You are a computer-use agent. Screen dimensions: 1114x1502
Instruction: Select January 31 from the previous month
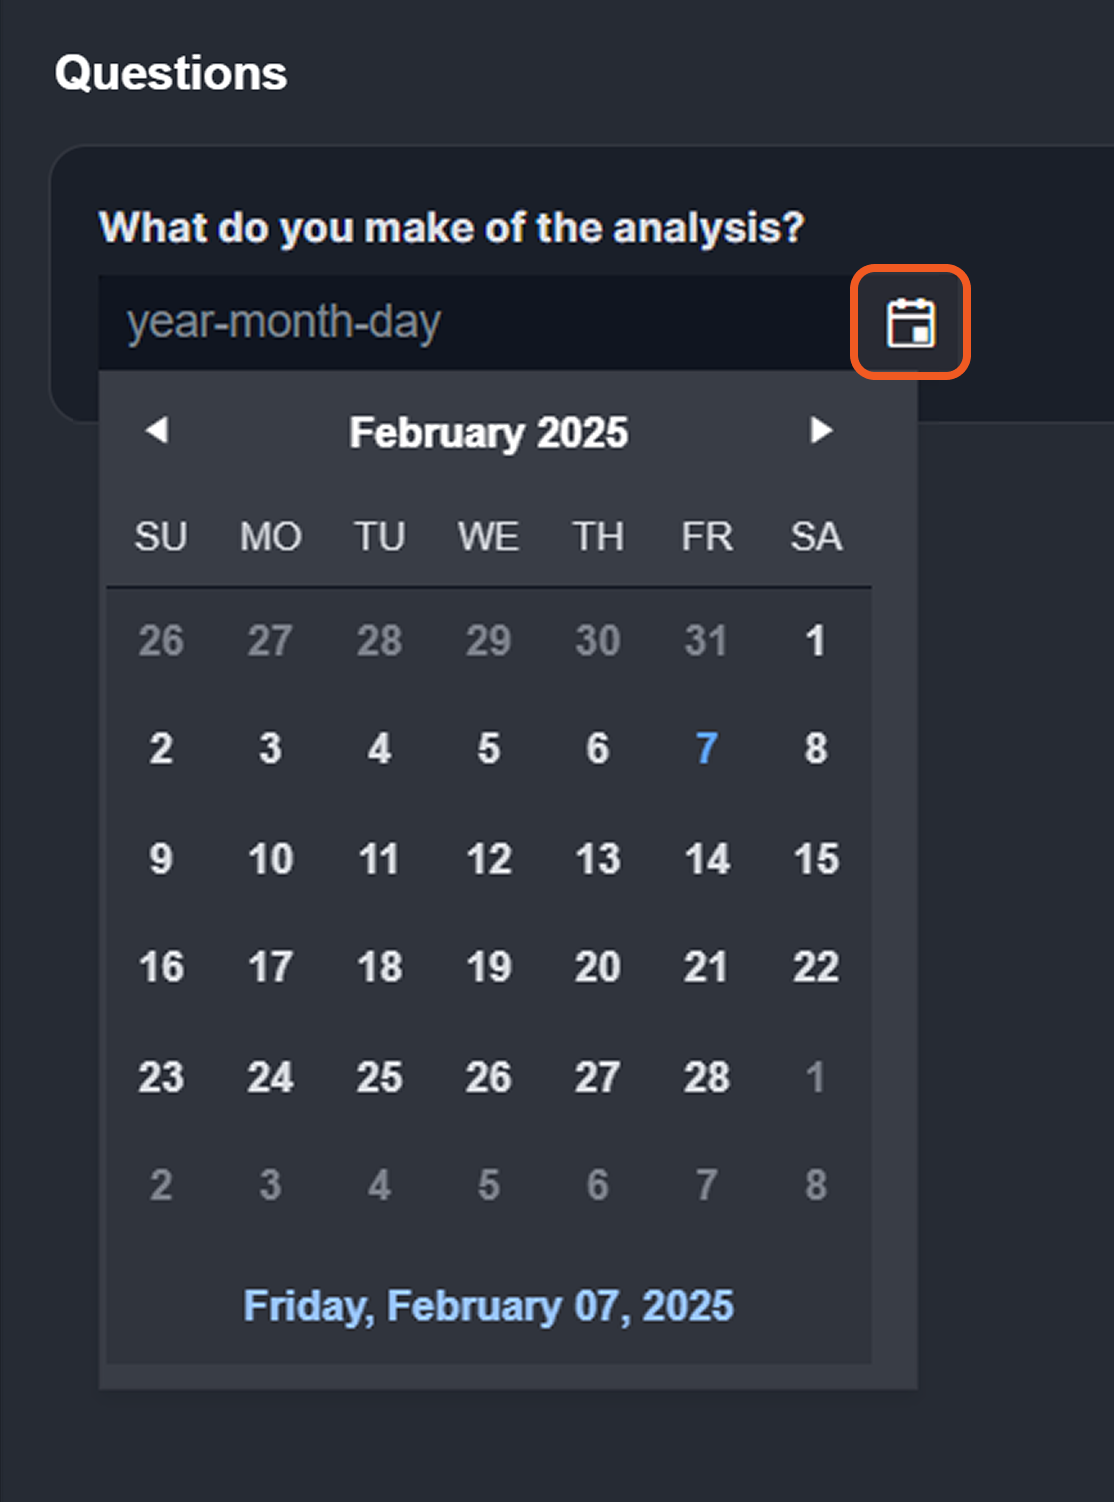coord(705,640)
